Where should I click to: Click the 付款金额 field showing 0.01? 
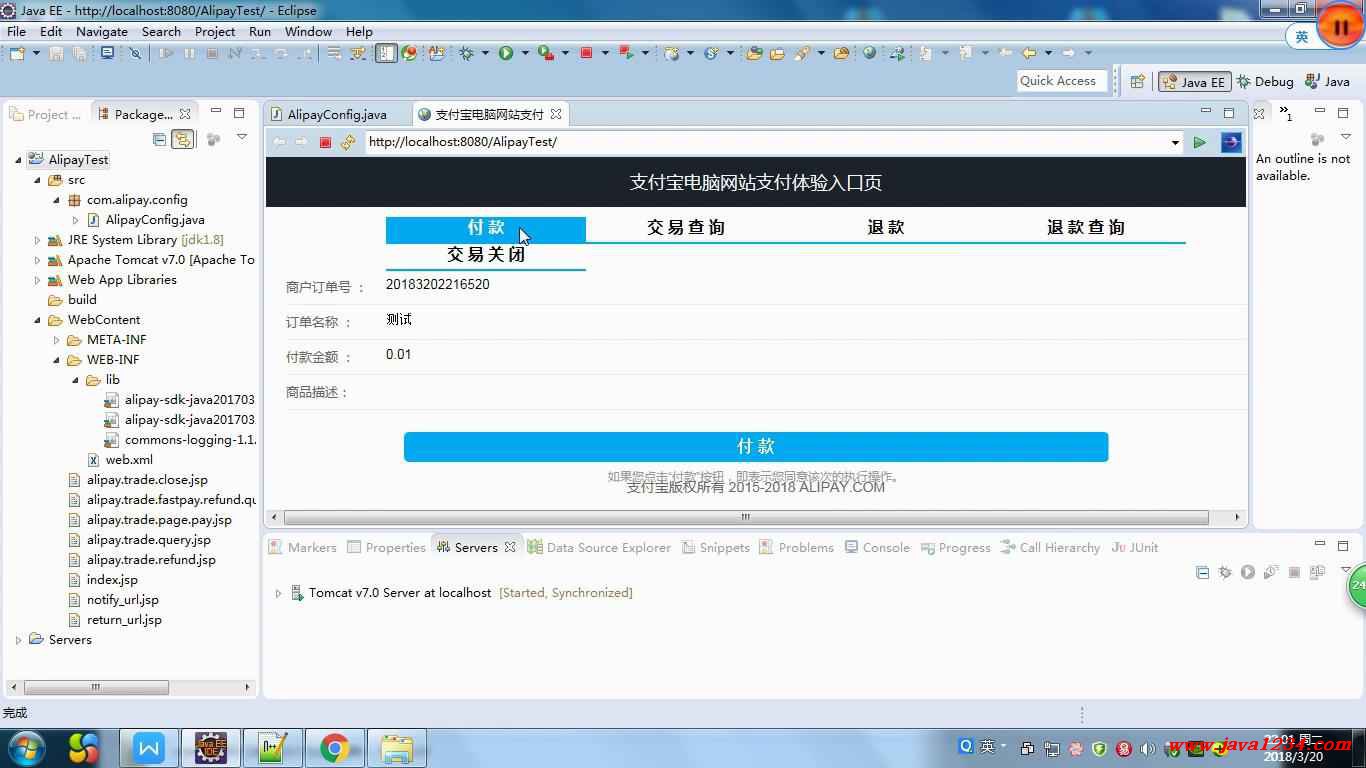815,356
